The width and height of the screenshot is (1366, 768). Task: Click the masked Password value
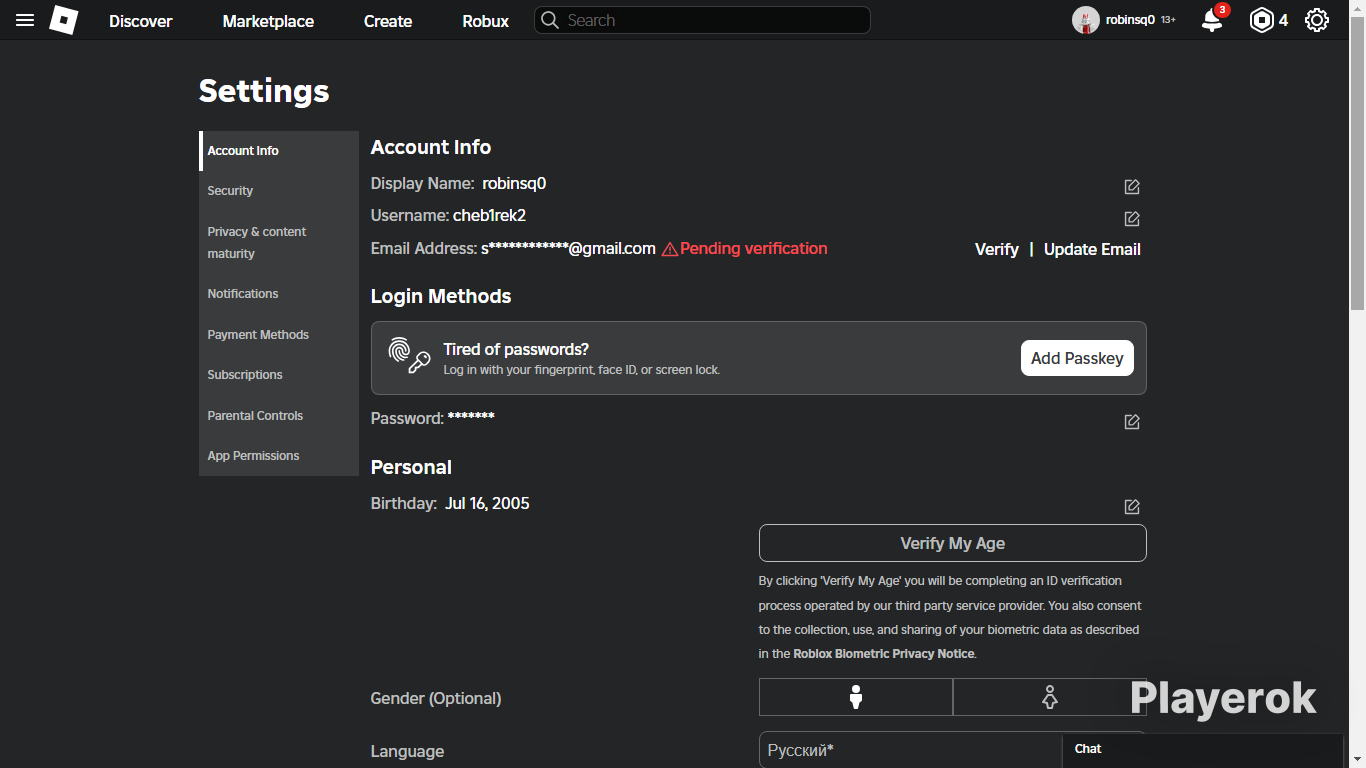point(471,417)
